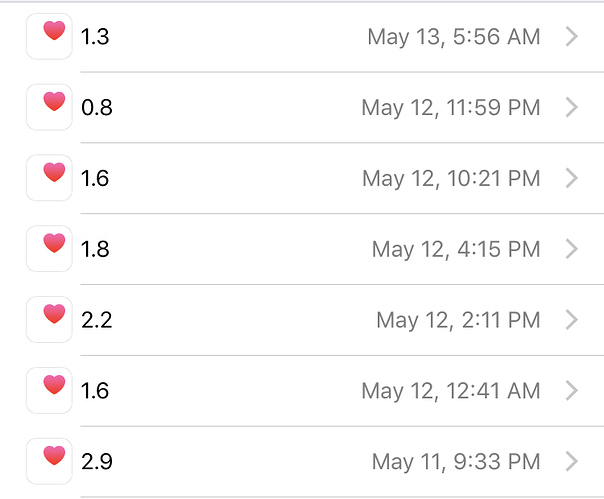Viewport: 604px width, 499px height.
Task: Open the chevron for May 12, 12:41 AM
Action: point(572,390)
